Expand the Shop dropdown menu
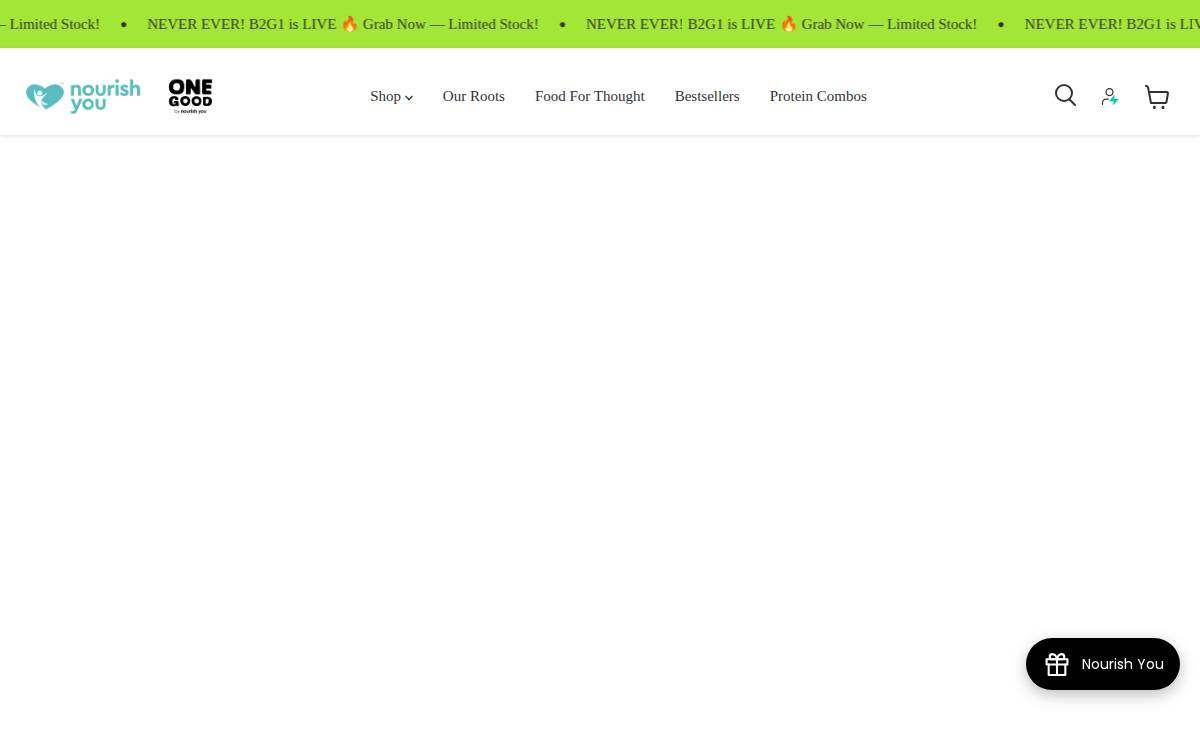The width and height of the screenshot is (1200, 750). [x=391, y=96]
